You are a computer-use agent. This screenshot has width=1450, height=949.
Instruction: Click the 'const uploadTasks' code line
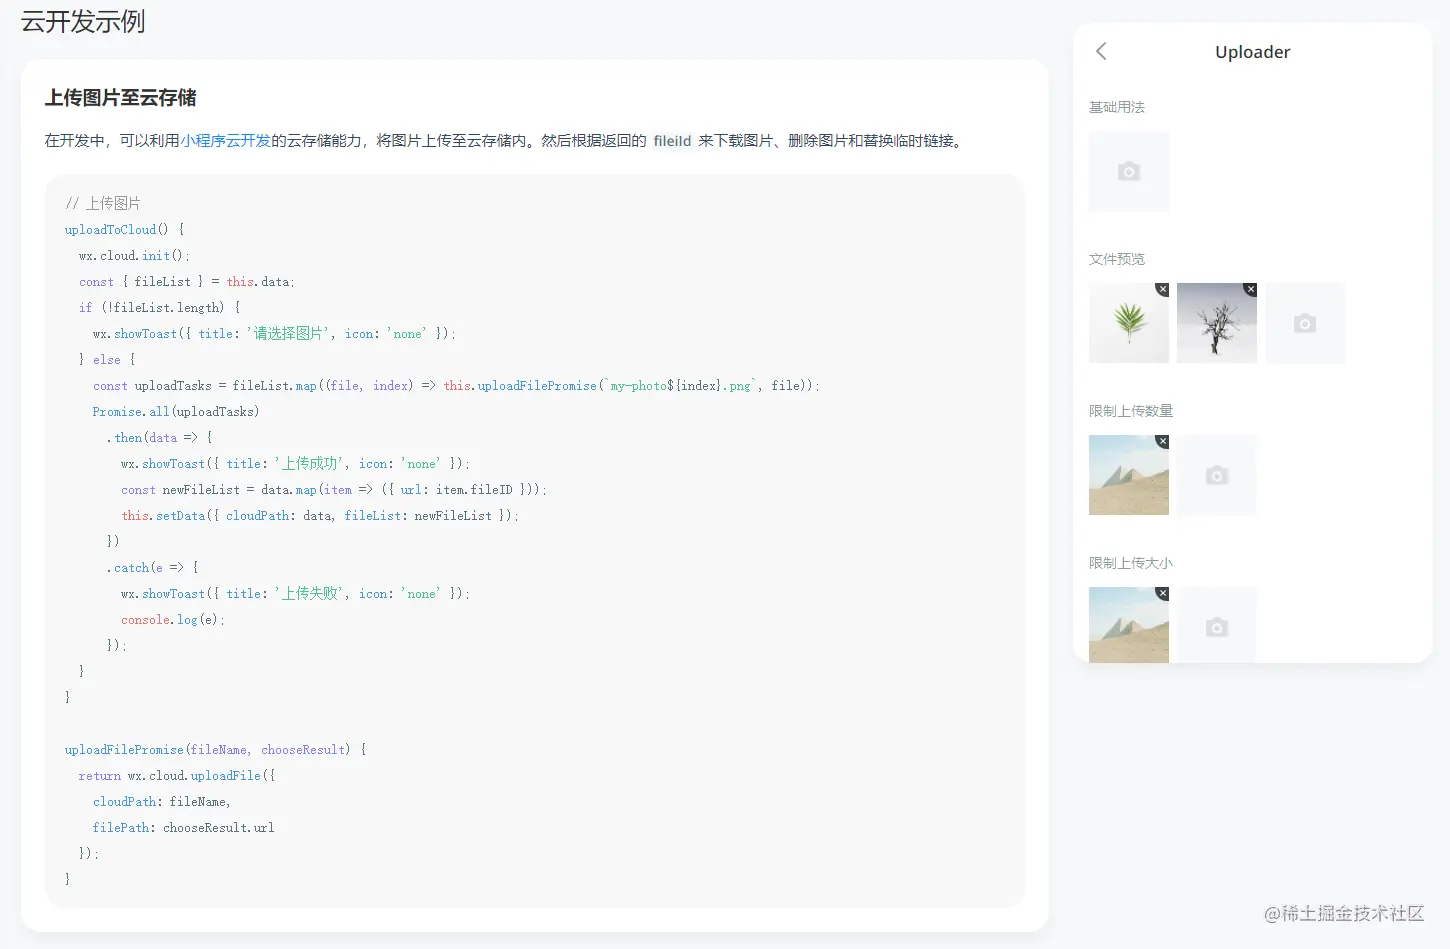[456, 385]
